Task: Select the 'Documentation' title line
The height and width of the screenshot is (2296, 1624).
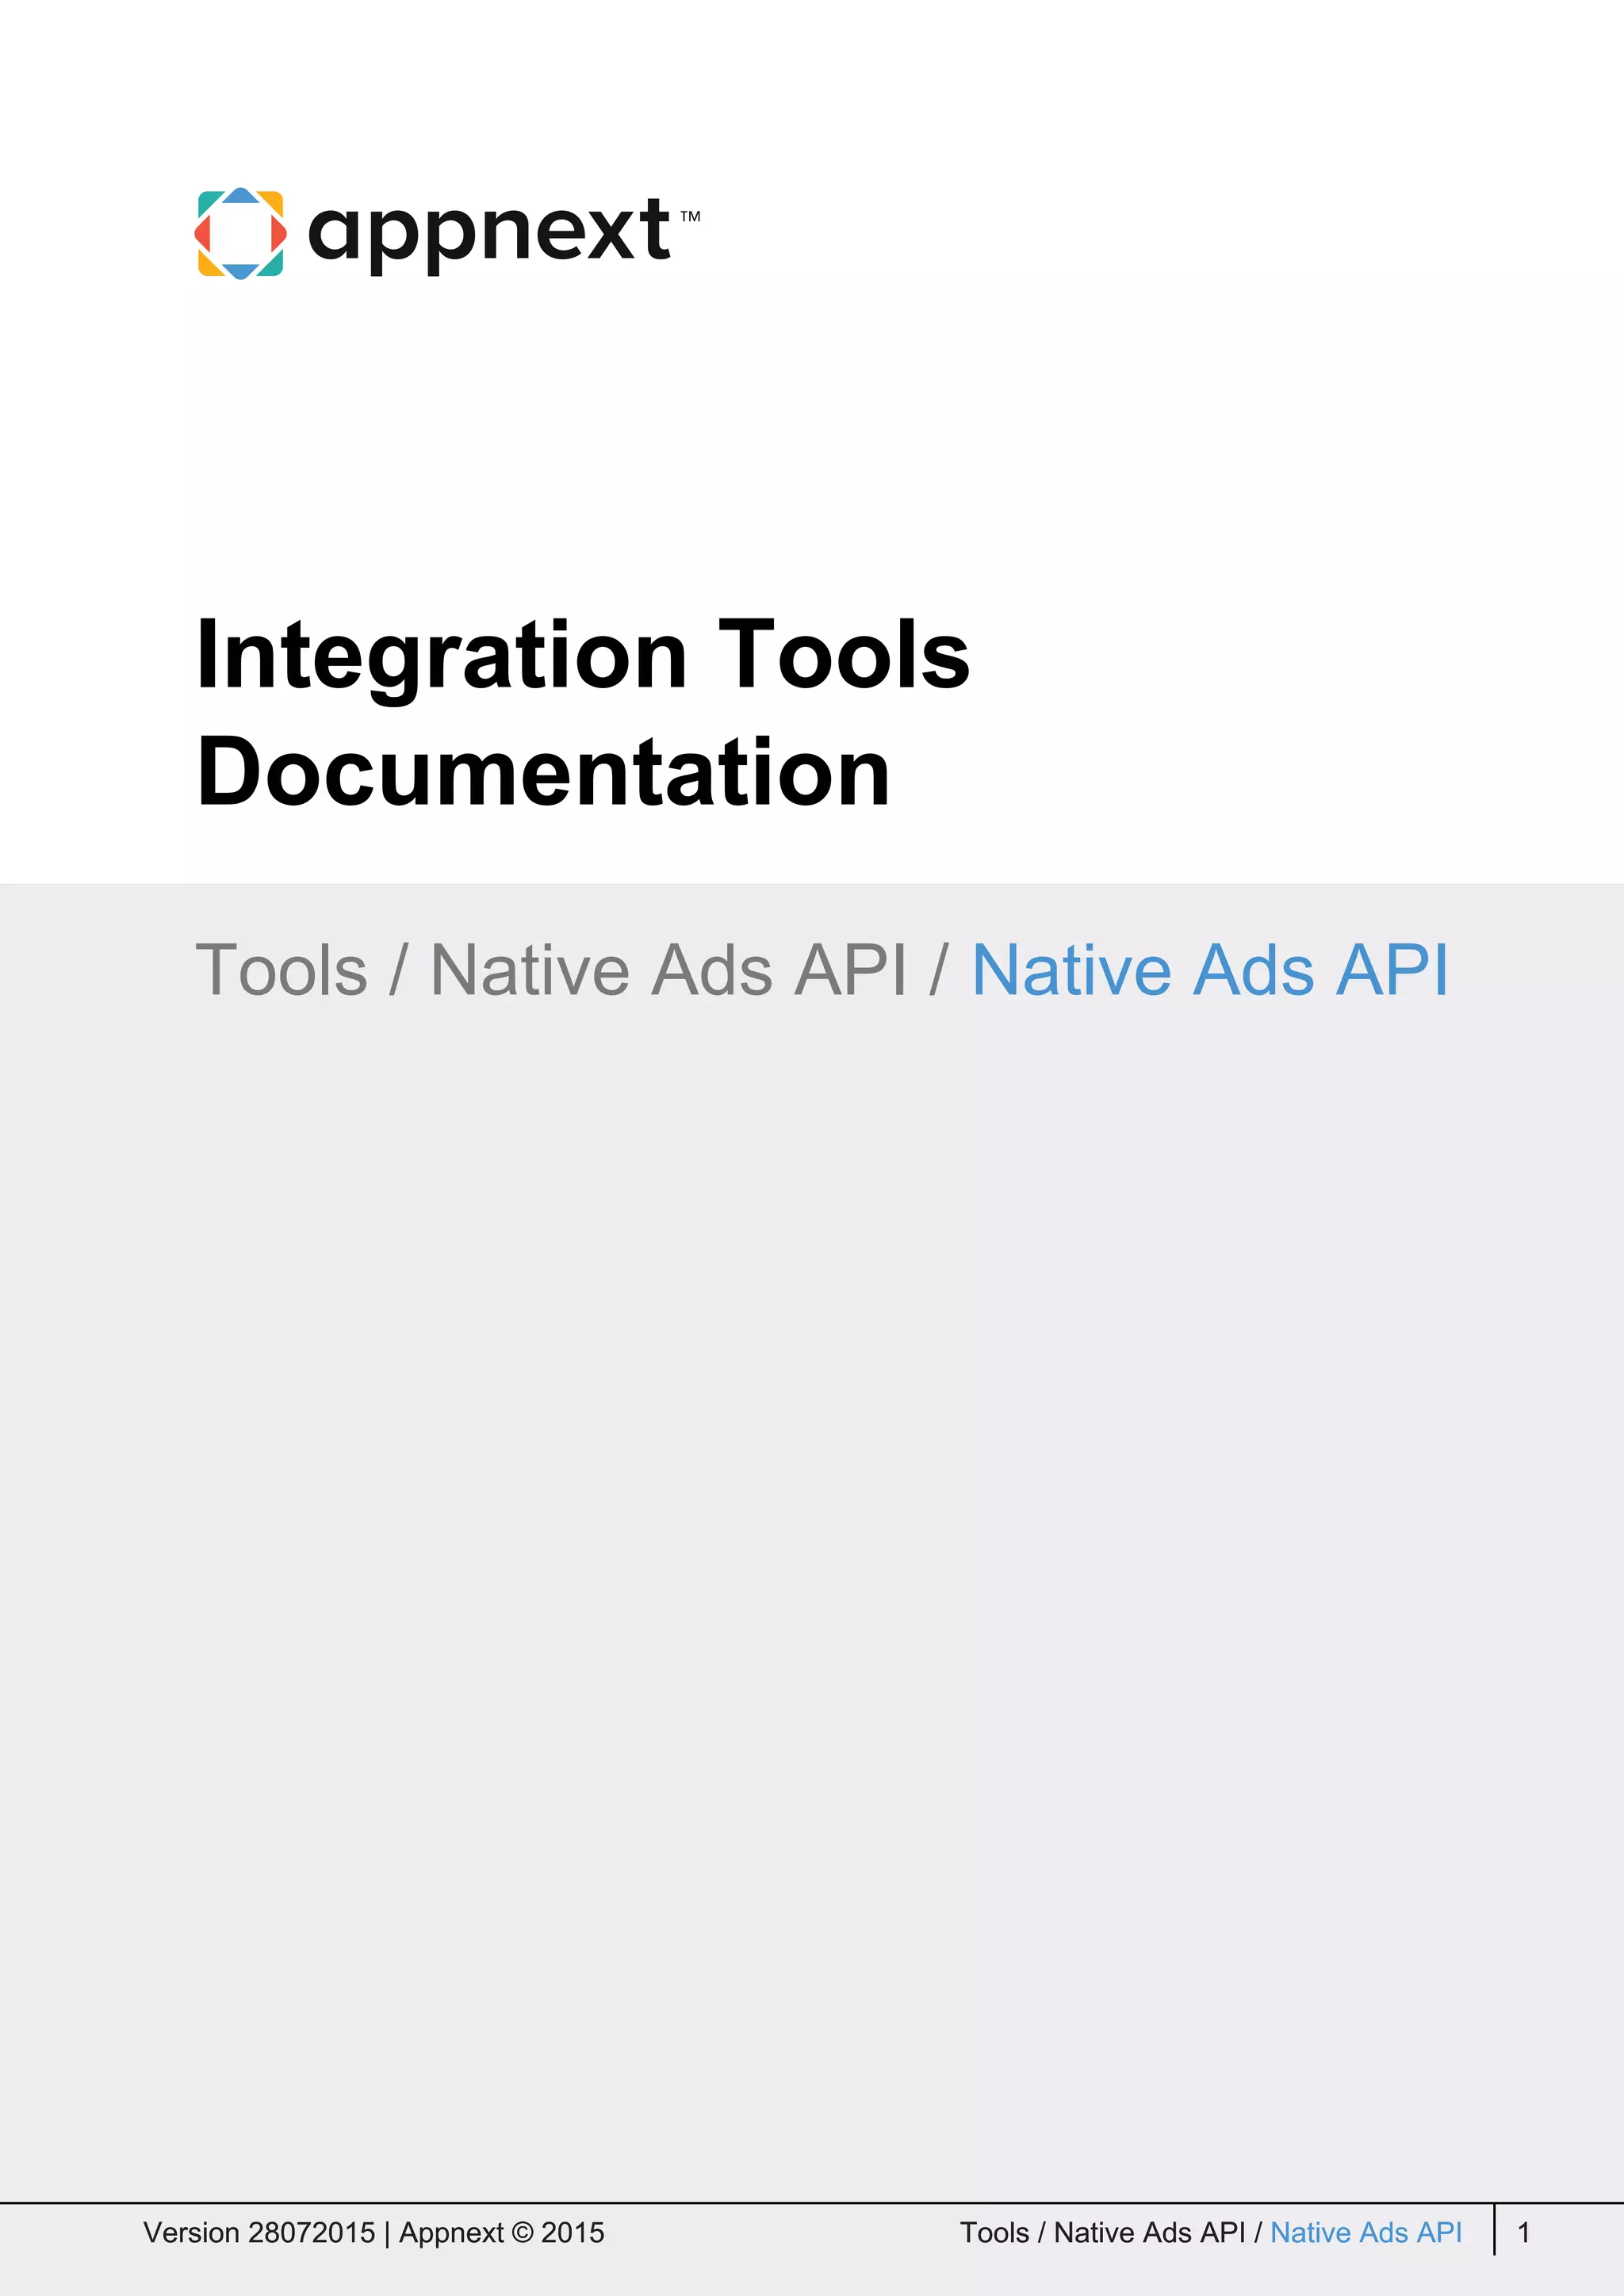Action: 543,771
